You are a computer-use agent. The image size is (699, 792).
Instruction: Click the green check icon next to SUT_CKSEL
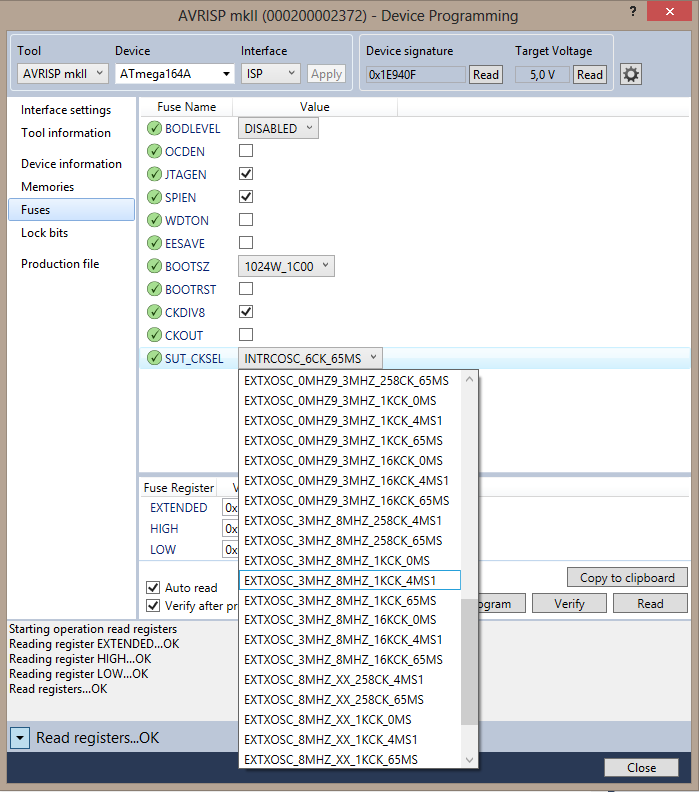tap(154, 358)
